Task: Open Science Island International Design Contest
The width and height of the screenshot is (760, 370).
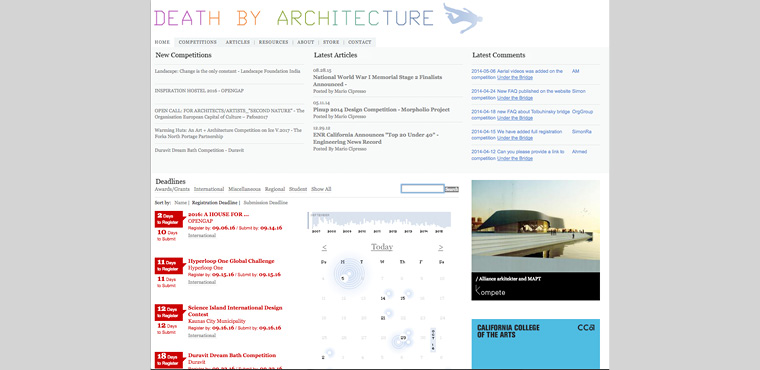Action: tap(235, 311)
